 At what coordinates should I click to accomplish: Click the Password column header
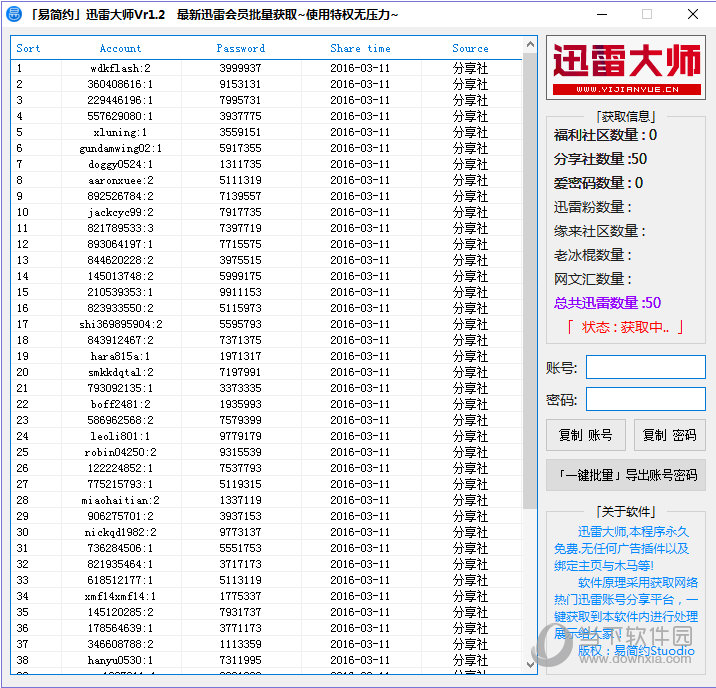241,48
